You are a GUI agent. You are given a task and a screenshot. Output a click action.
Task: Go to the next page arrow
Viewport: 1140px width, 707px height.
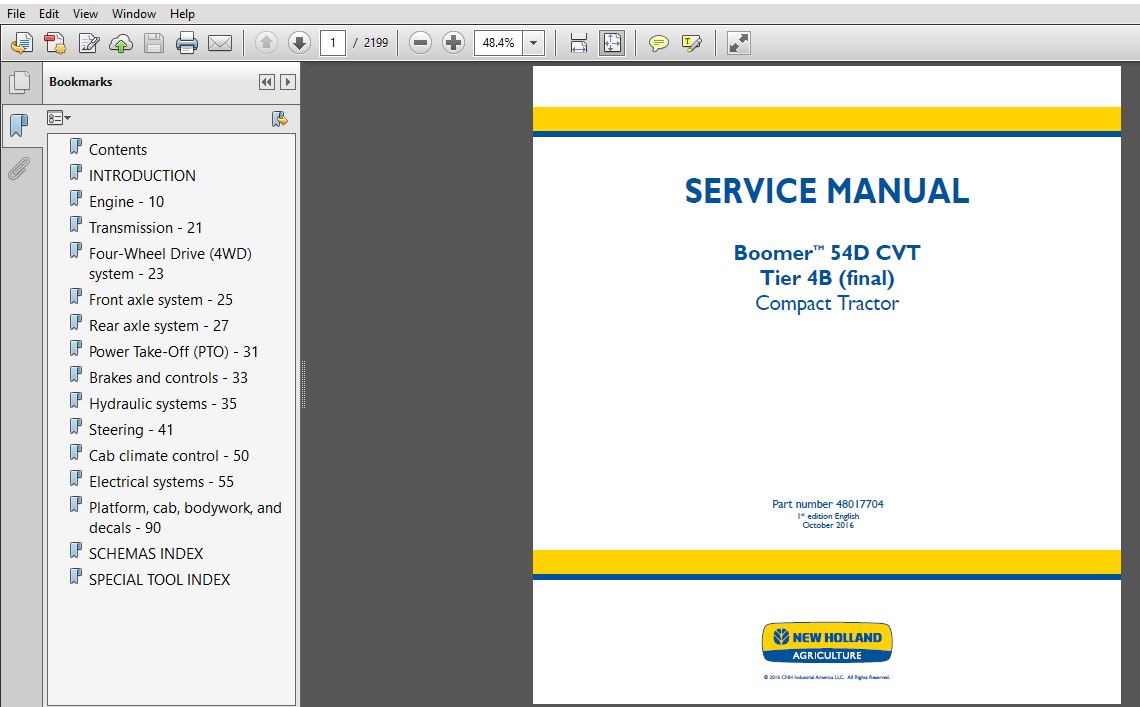299,43
